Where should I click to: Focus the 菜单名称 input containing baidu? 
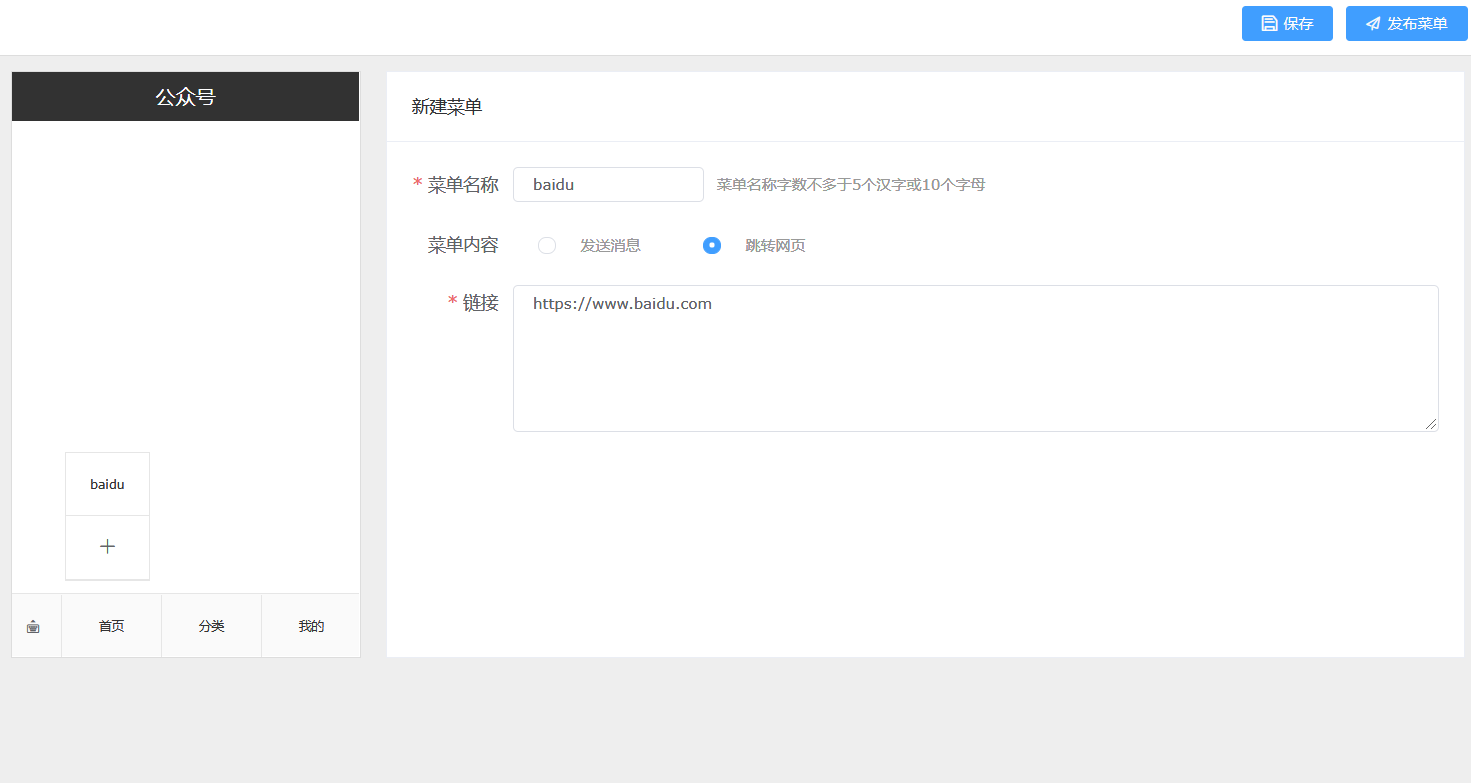pyautogui.click(x=608, y=184)
